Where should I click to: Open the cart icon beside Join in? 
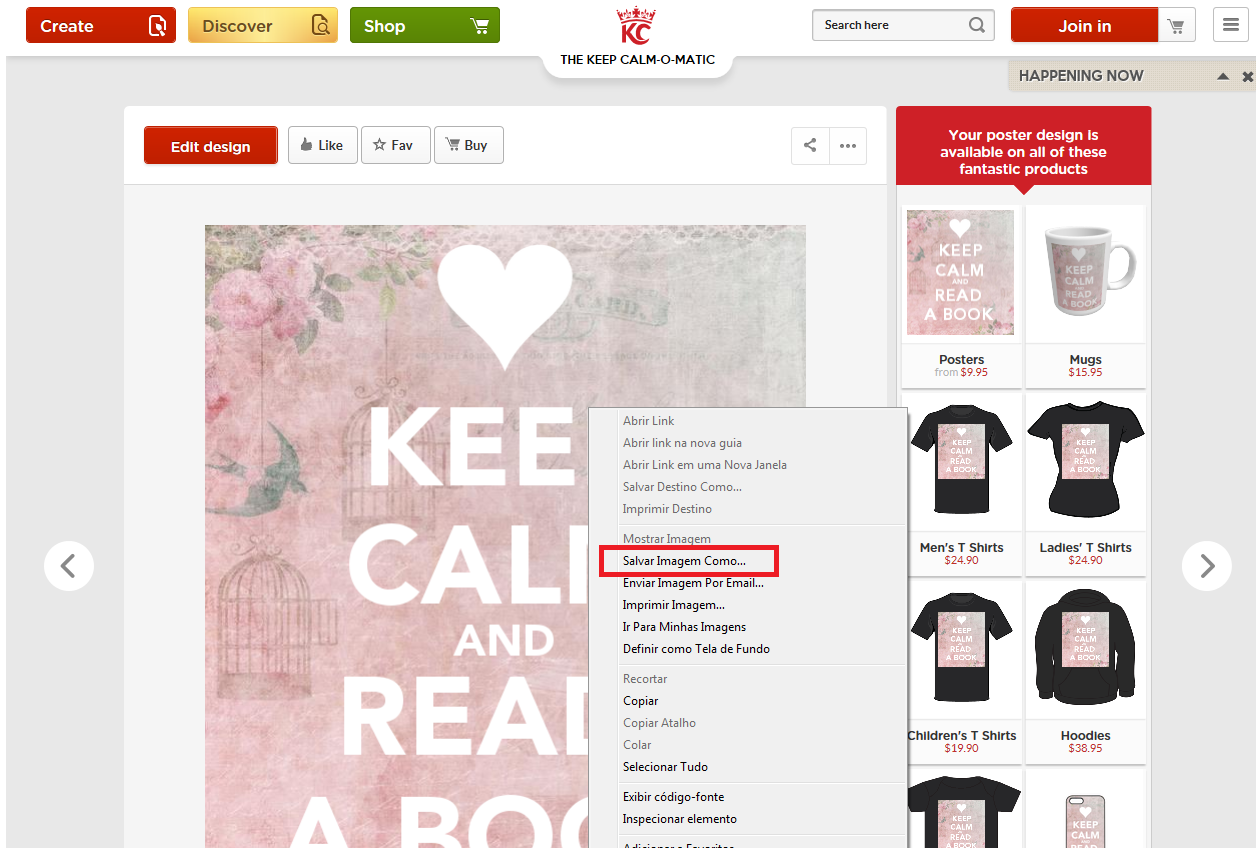pos(1177,25)
